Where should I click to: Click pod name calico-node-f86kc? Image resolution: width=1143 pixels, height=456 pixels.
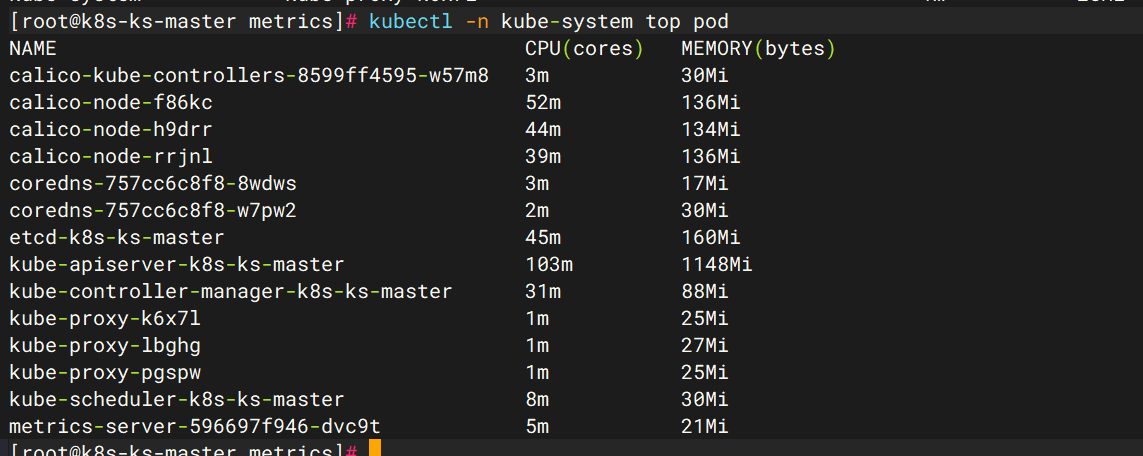pos(111,102)
